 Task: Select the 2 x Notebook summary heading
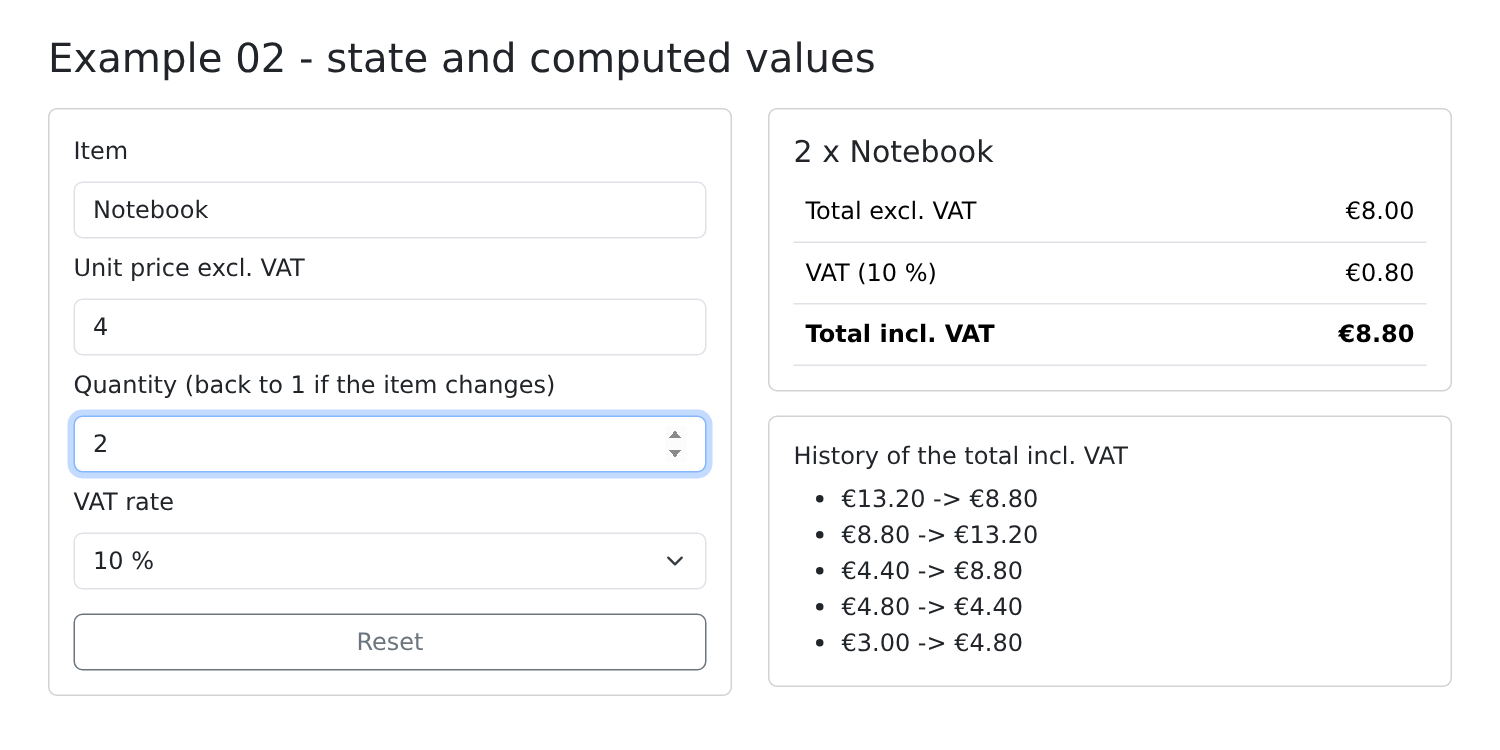[893, 152]
